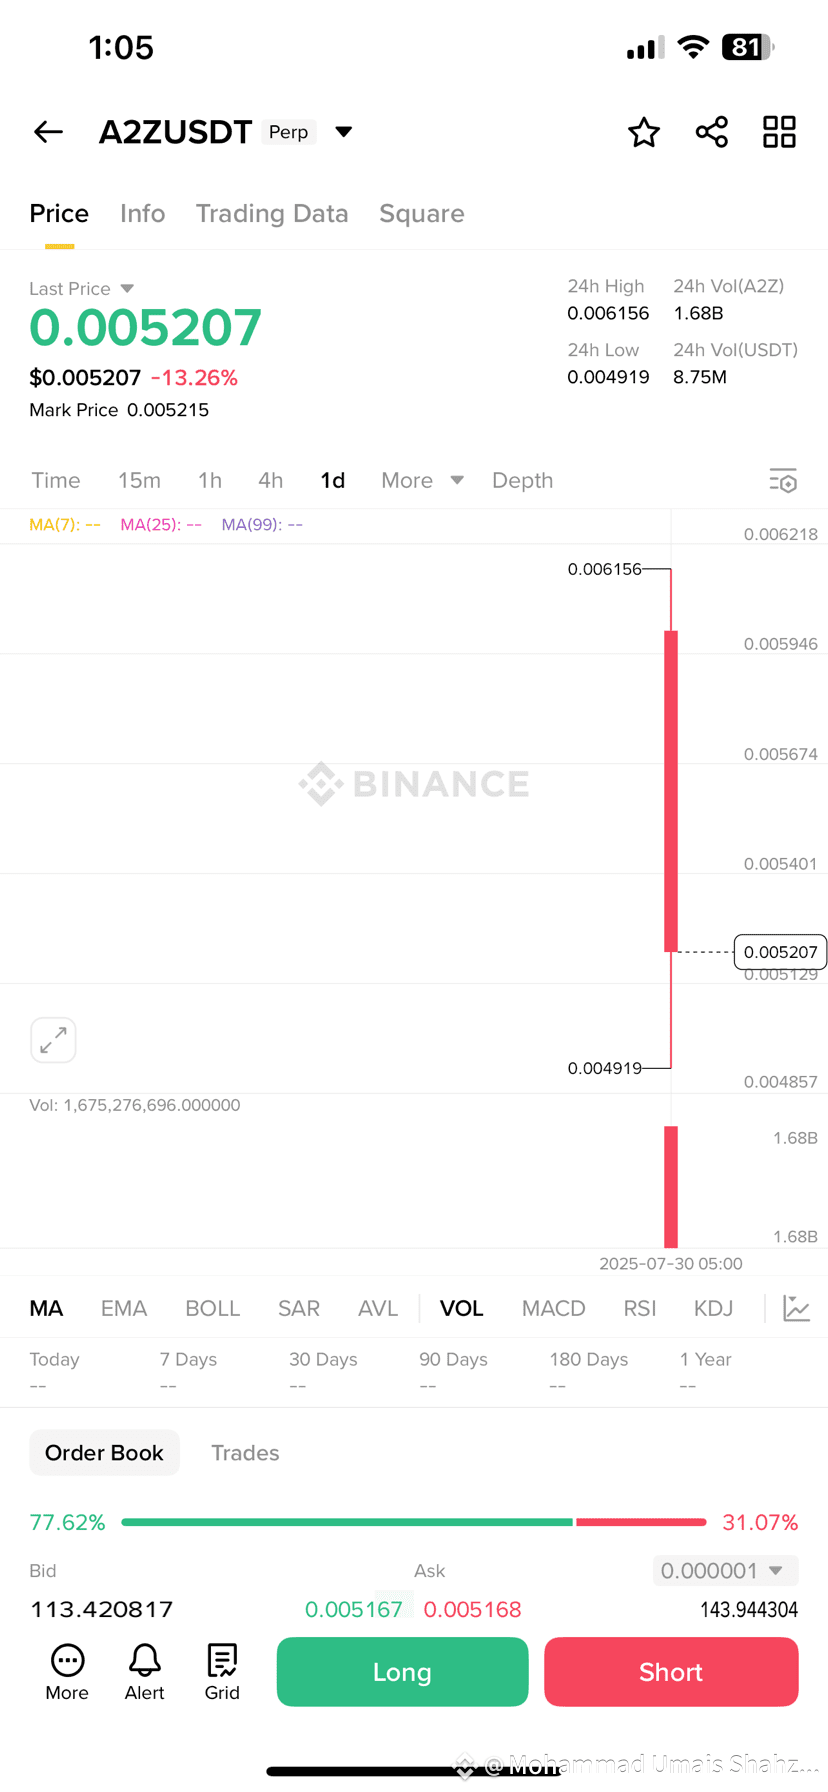The height and width of the screenshot is (1792, 828).
Task: Switch to the Trading Data tab
Action: click(x=272, y=213)
